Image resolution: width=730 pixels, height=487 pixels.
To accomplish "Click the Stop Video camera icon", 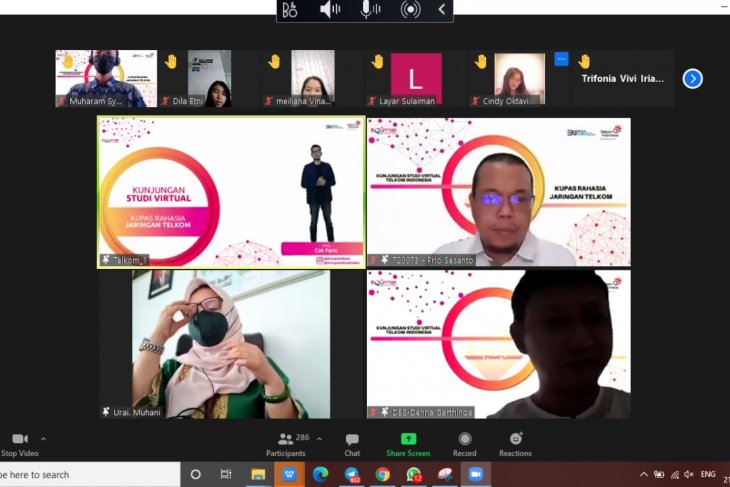I will click(20, 439).
